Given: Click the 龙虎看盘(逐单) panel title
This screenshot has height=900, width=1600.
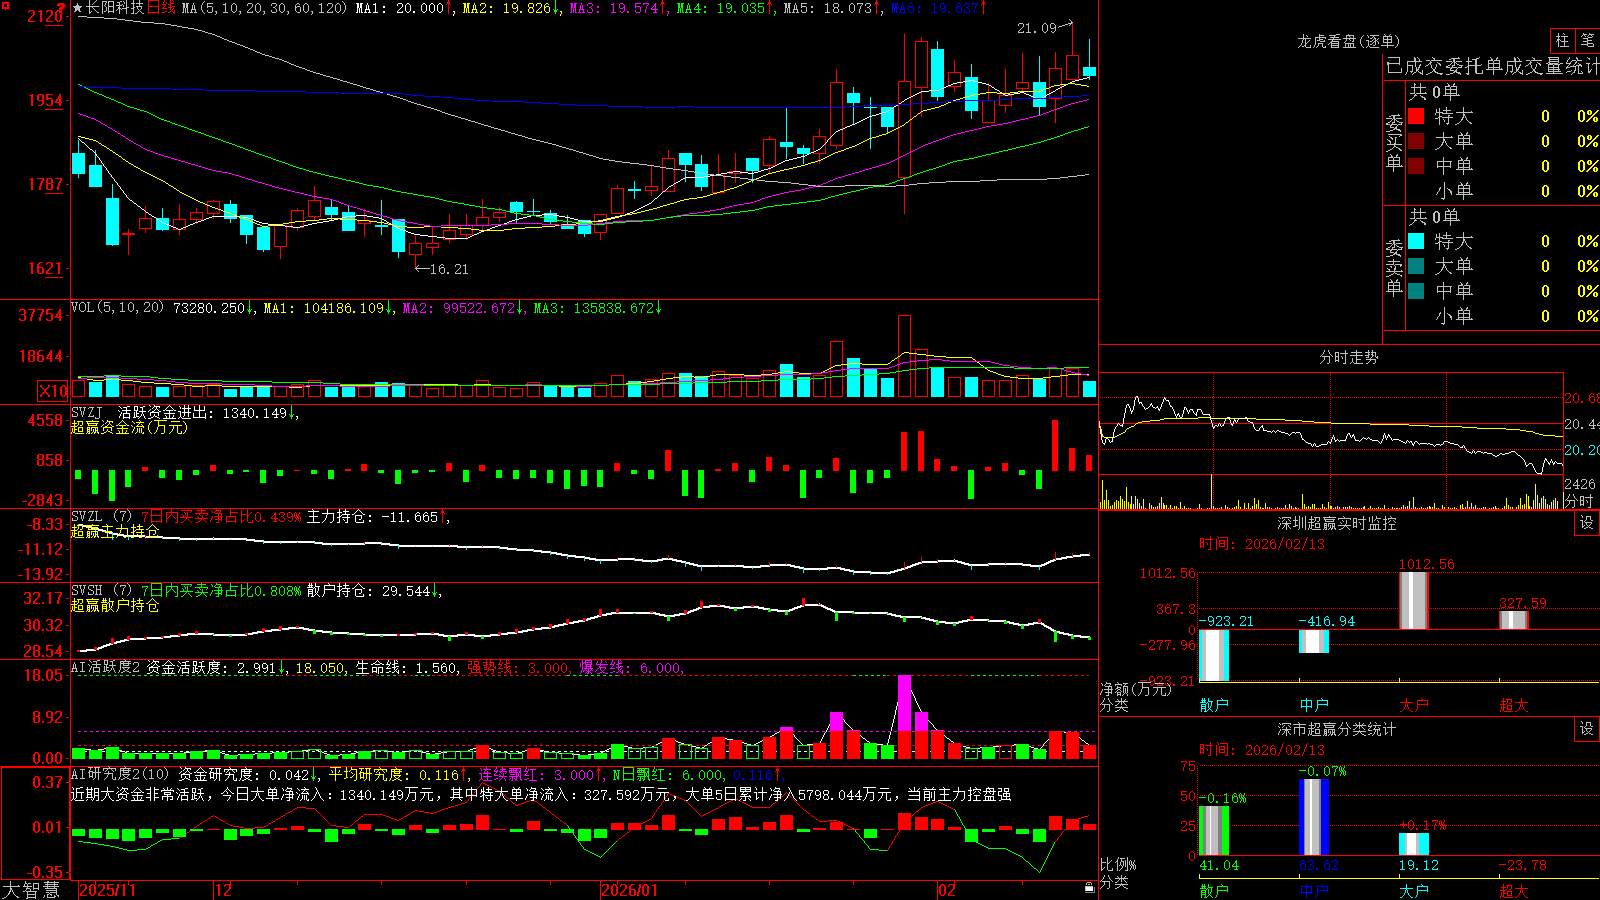Looking at the screenshot, I should [x=1348, y=41].
